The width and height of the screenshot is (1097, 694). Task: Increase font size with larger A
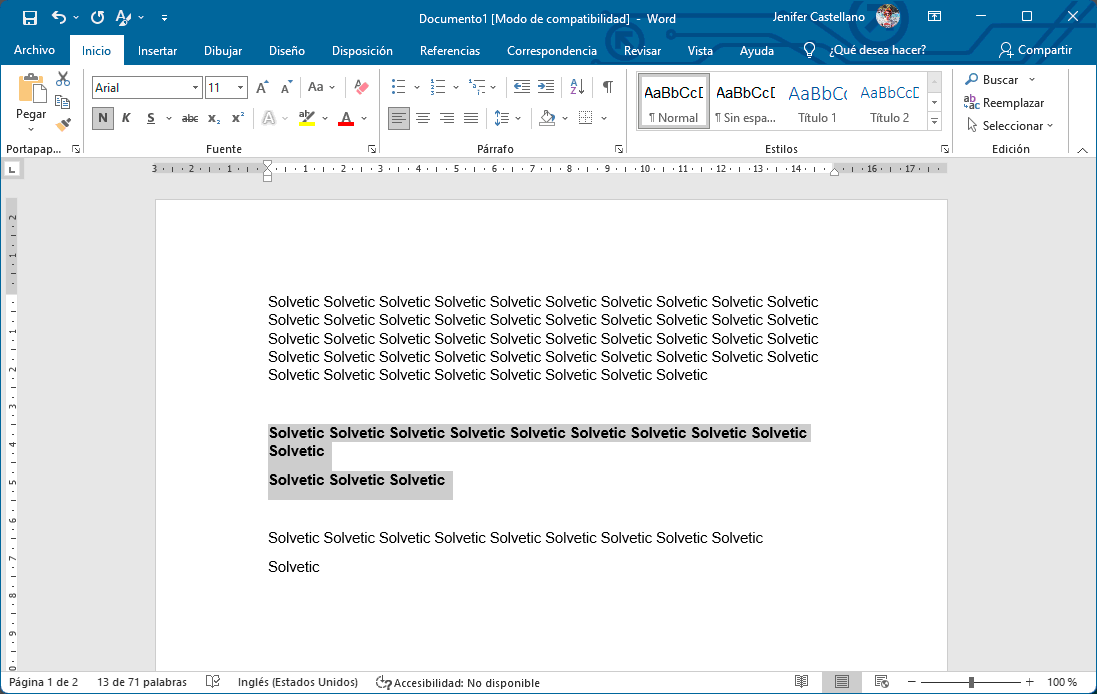point(262,87)
